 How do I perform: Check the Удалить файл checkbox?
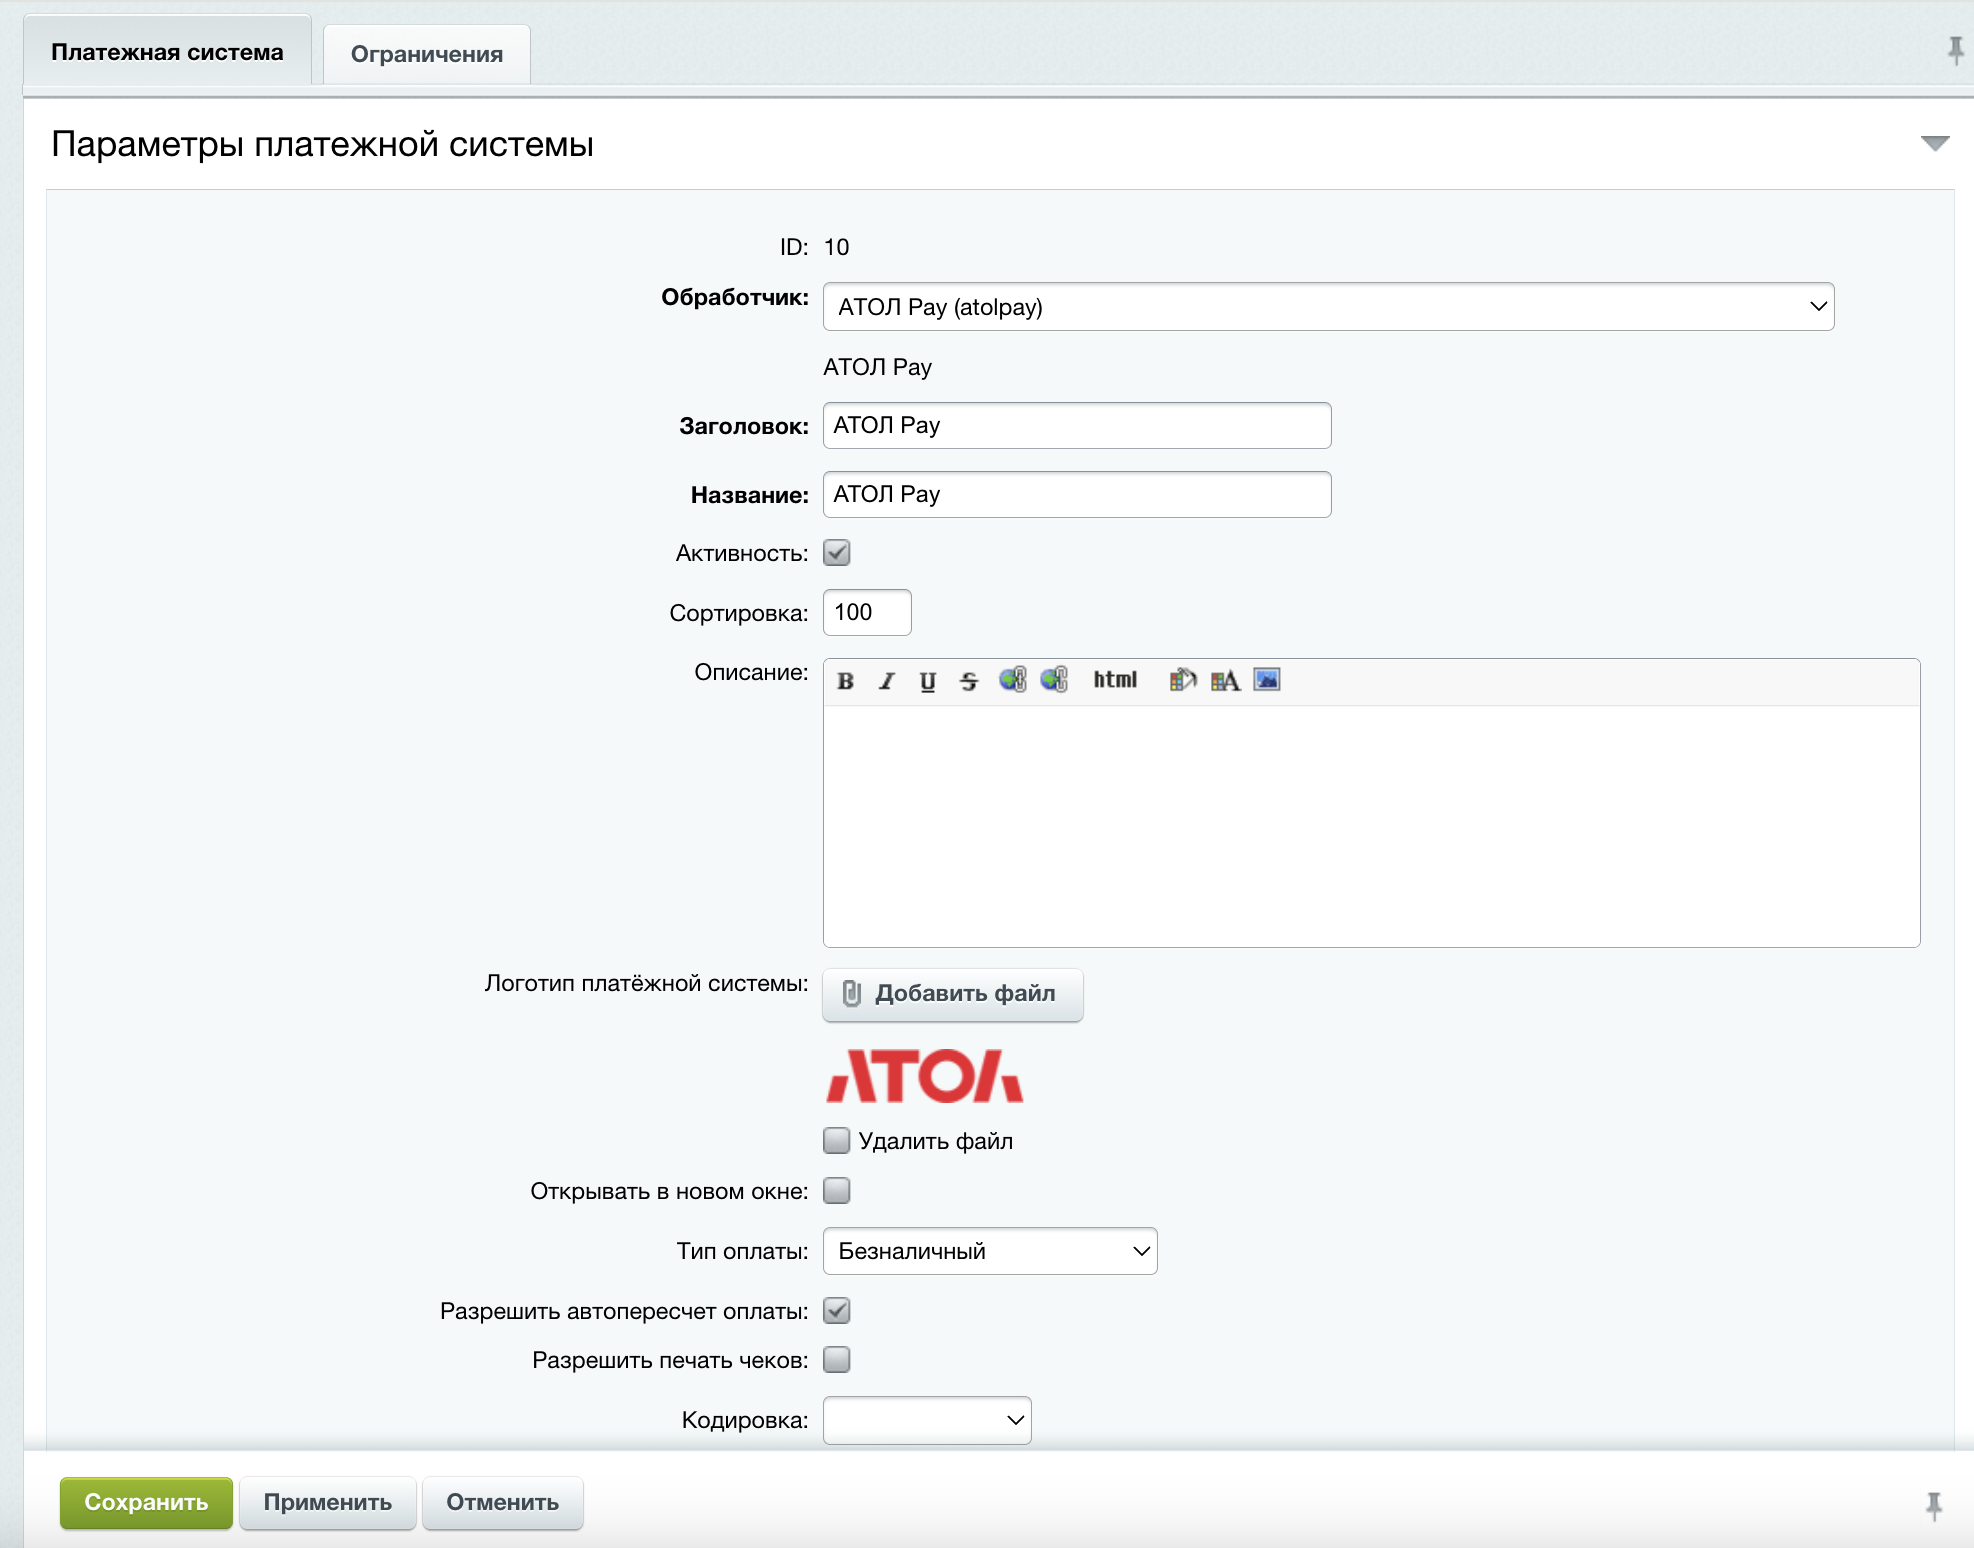tap(837, 1141)
